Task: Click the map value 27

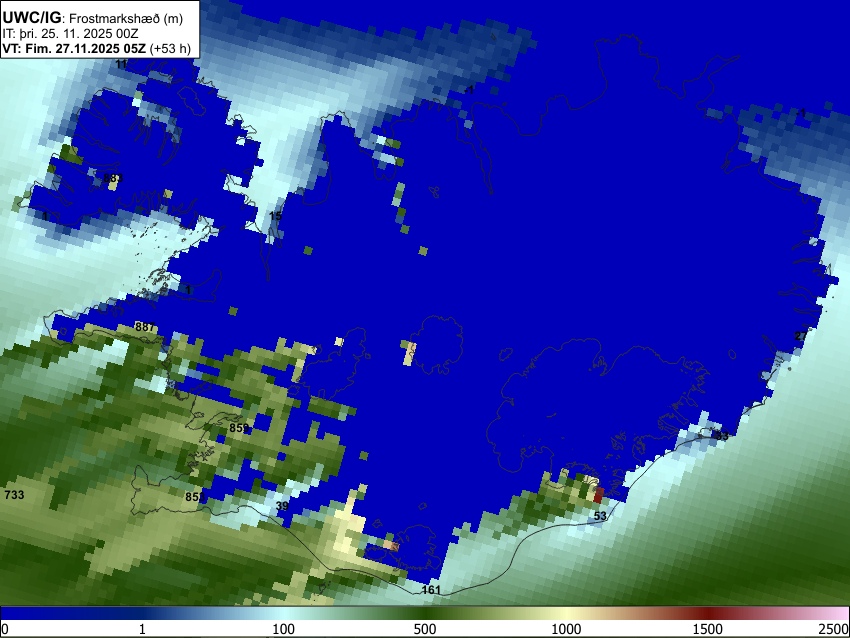Action: (801, 336)
